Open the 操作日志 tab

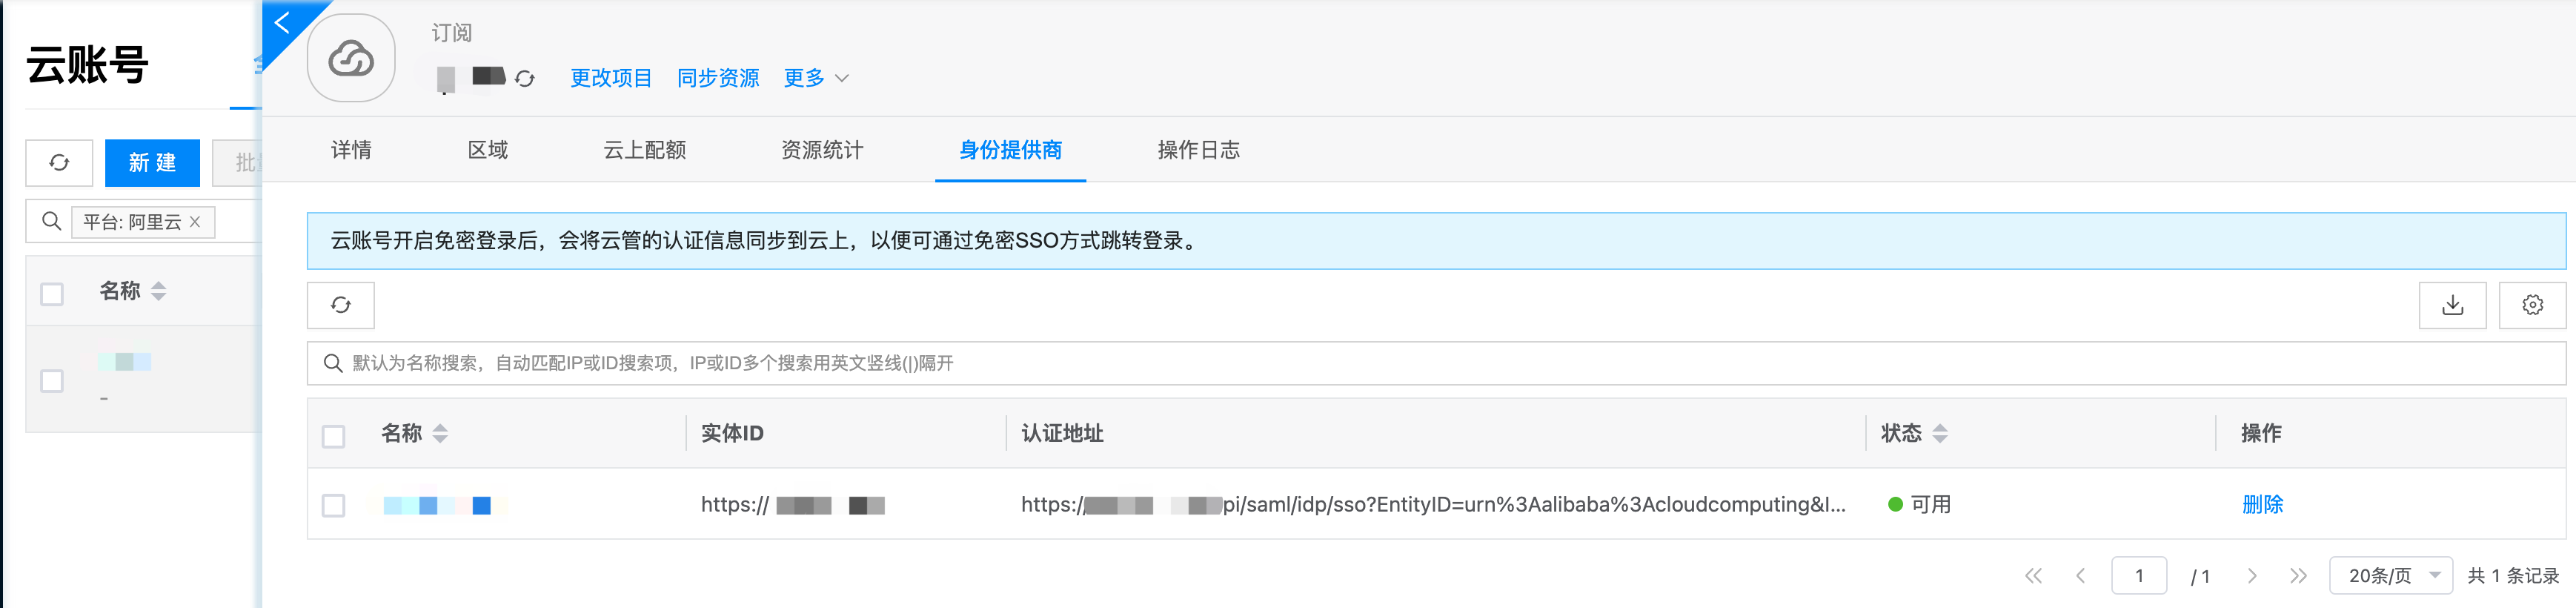coord(1198,150)
